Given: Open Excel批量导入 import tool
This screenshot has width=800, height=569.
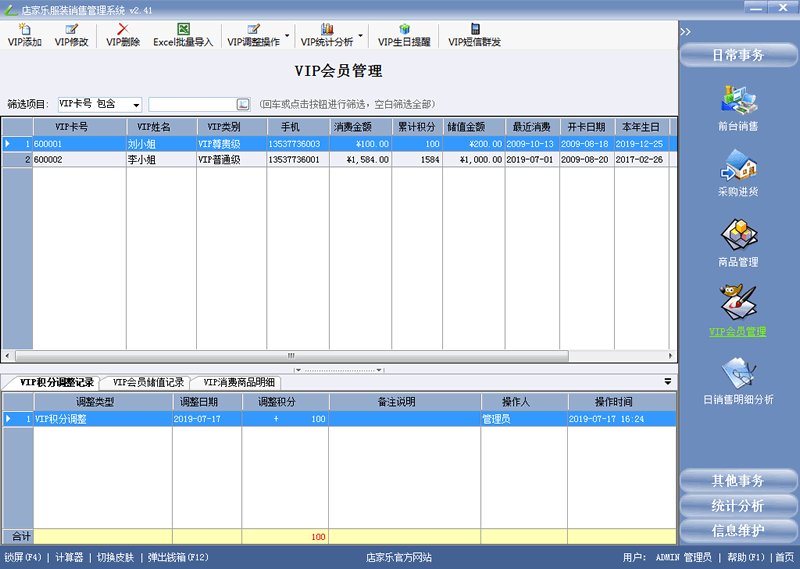Looking at the screenshot, I should click(x=183, y=30).
